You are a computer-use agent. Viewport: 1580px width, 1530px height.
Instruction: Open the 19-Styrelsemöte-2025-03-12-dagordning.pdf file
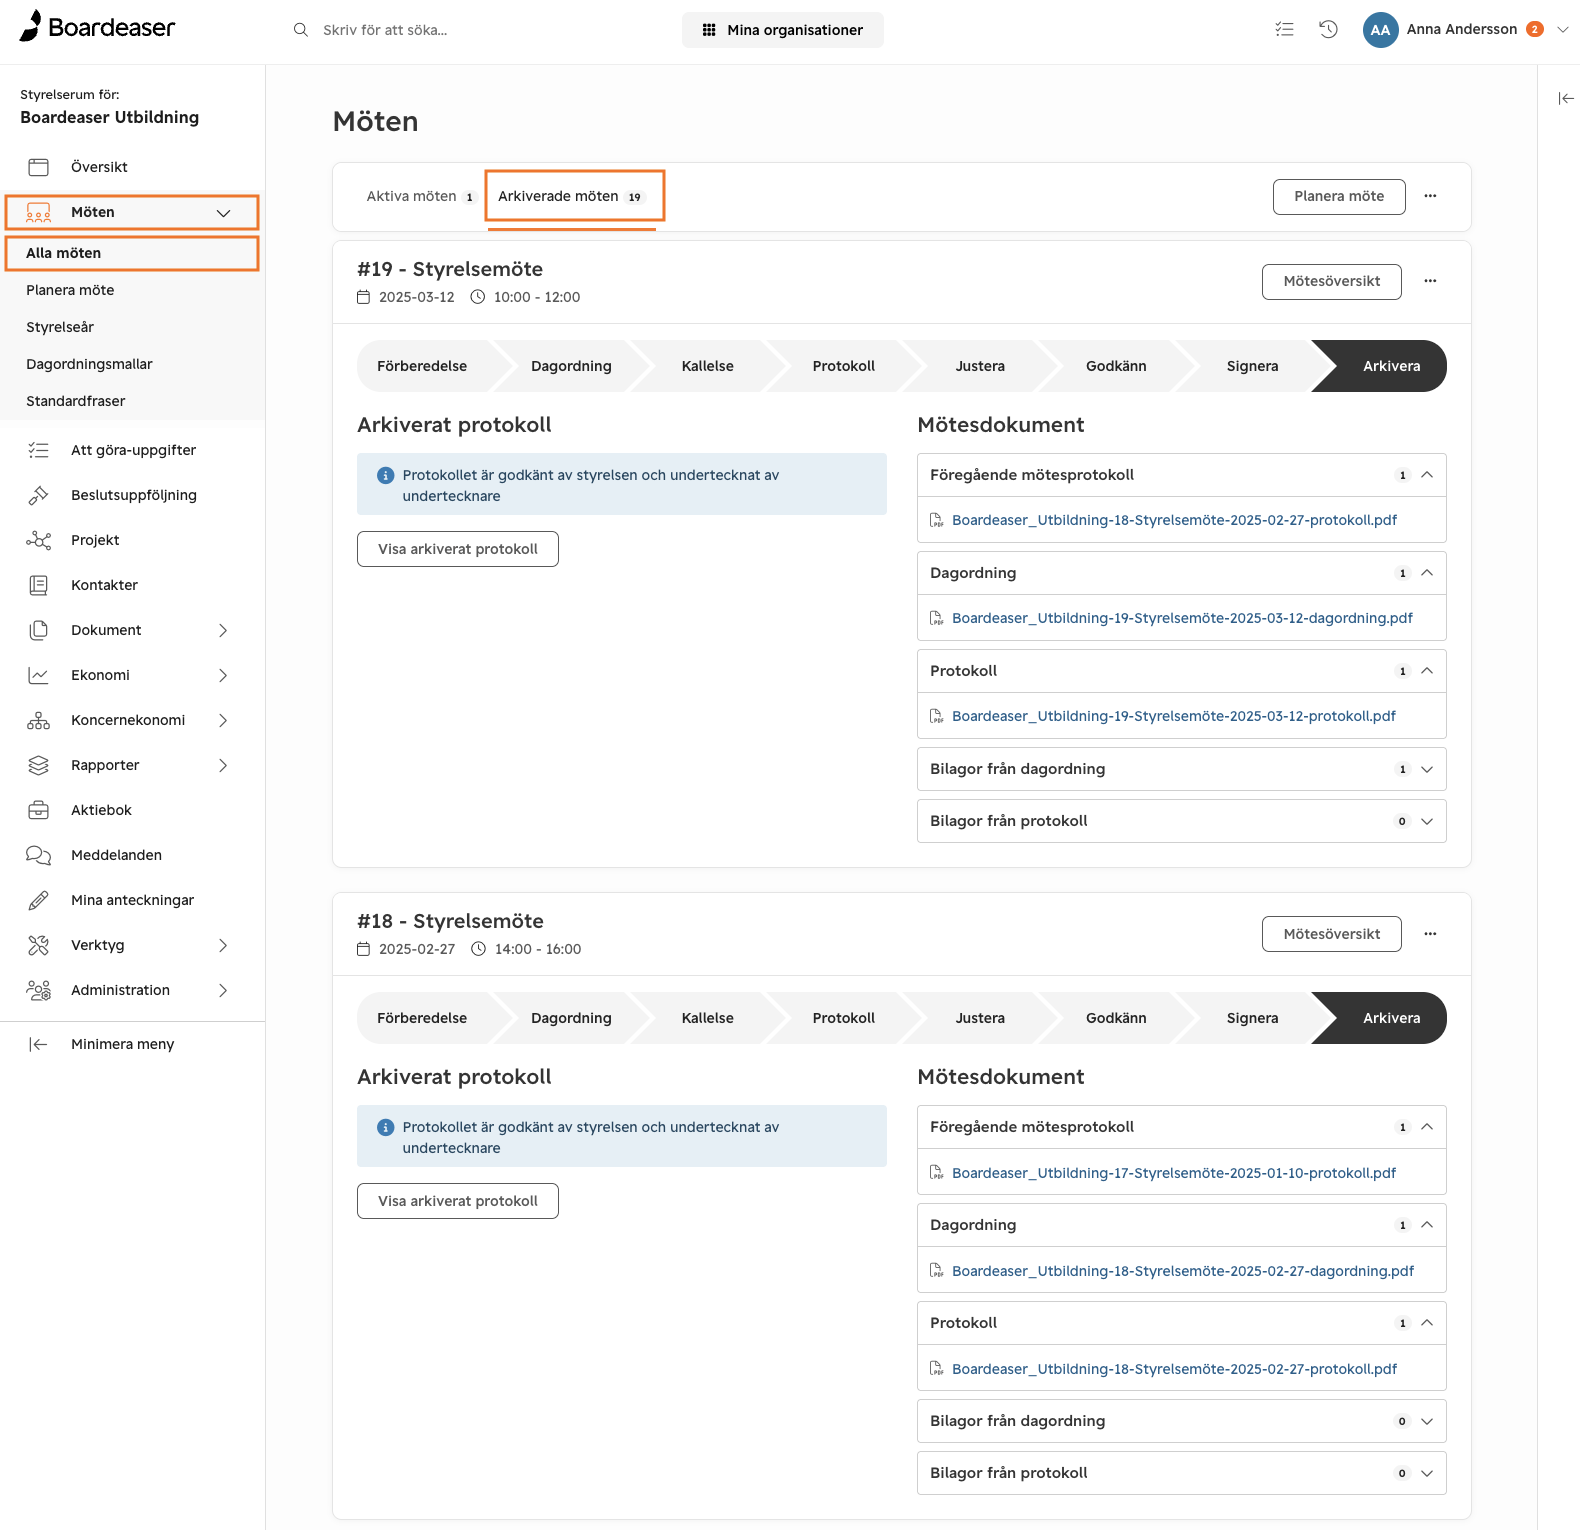coord(1182,618)
